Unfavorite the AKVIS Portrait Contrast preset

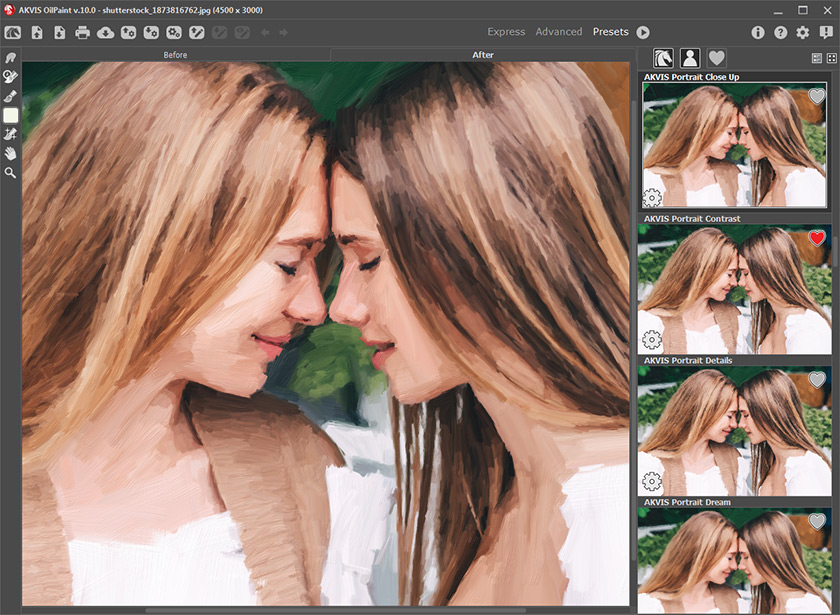coord(817,238)
